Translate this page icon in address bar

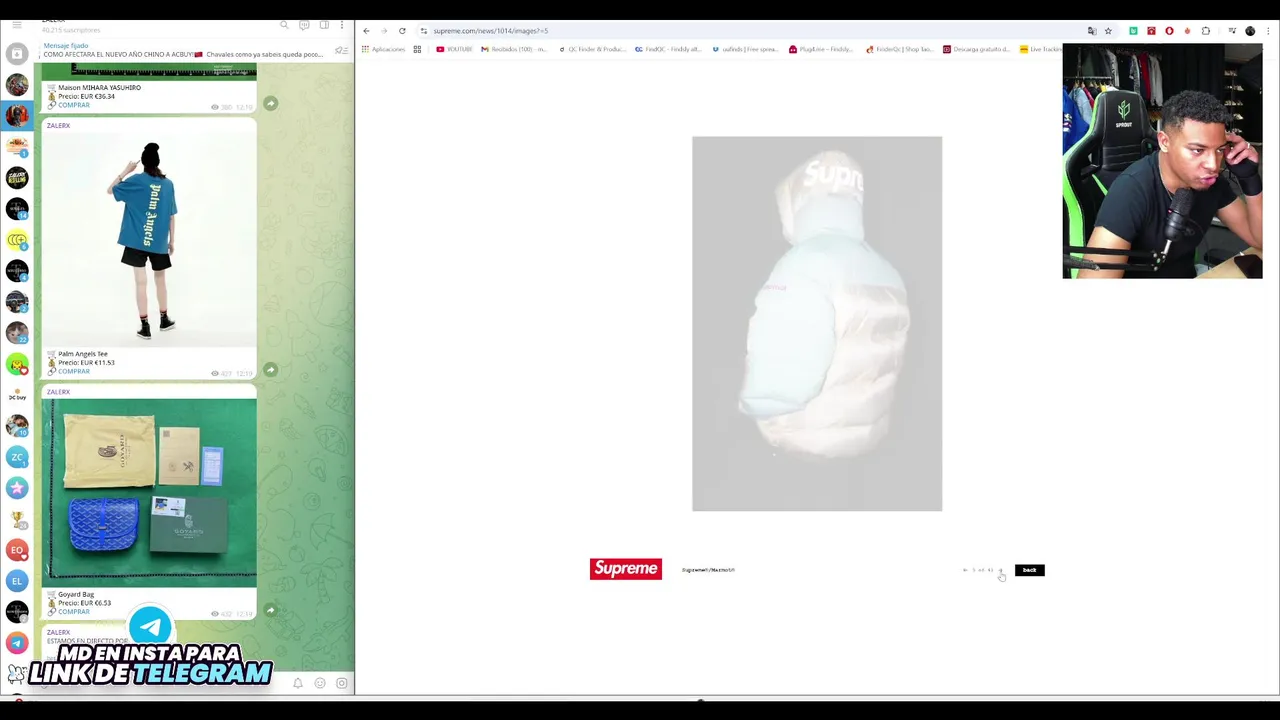tap(1092, 31)
